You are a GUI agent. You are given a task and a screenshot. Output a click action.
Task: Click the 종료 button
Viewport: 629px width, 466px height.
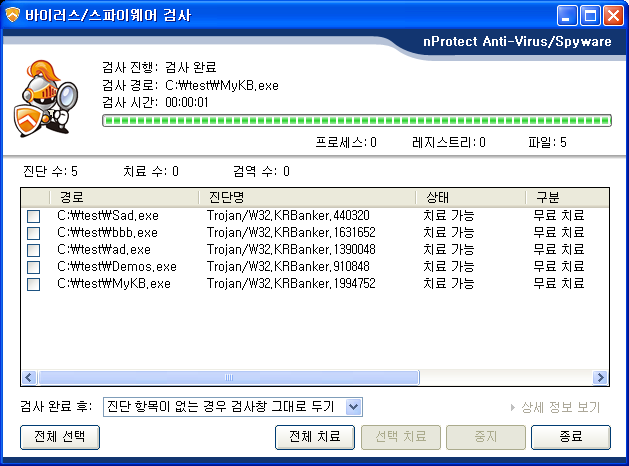coord(571,437)
